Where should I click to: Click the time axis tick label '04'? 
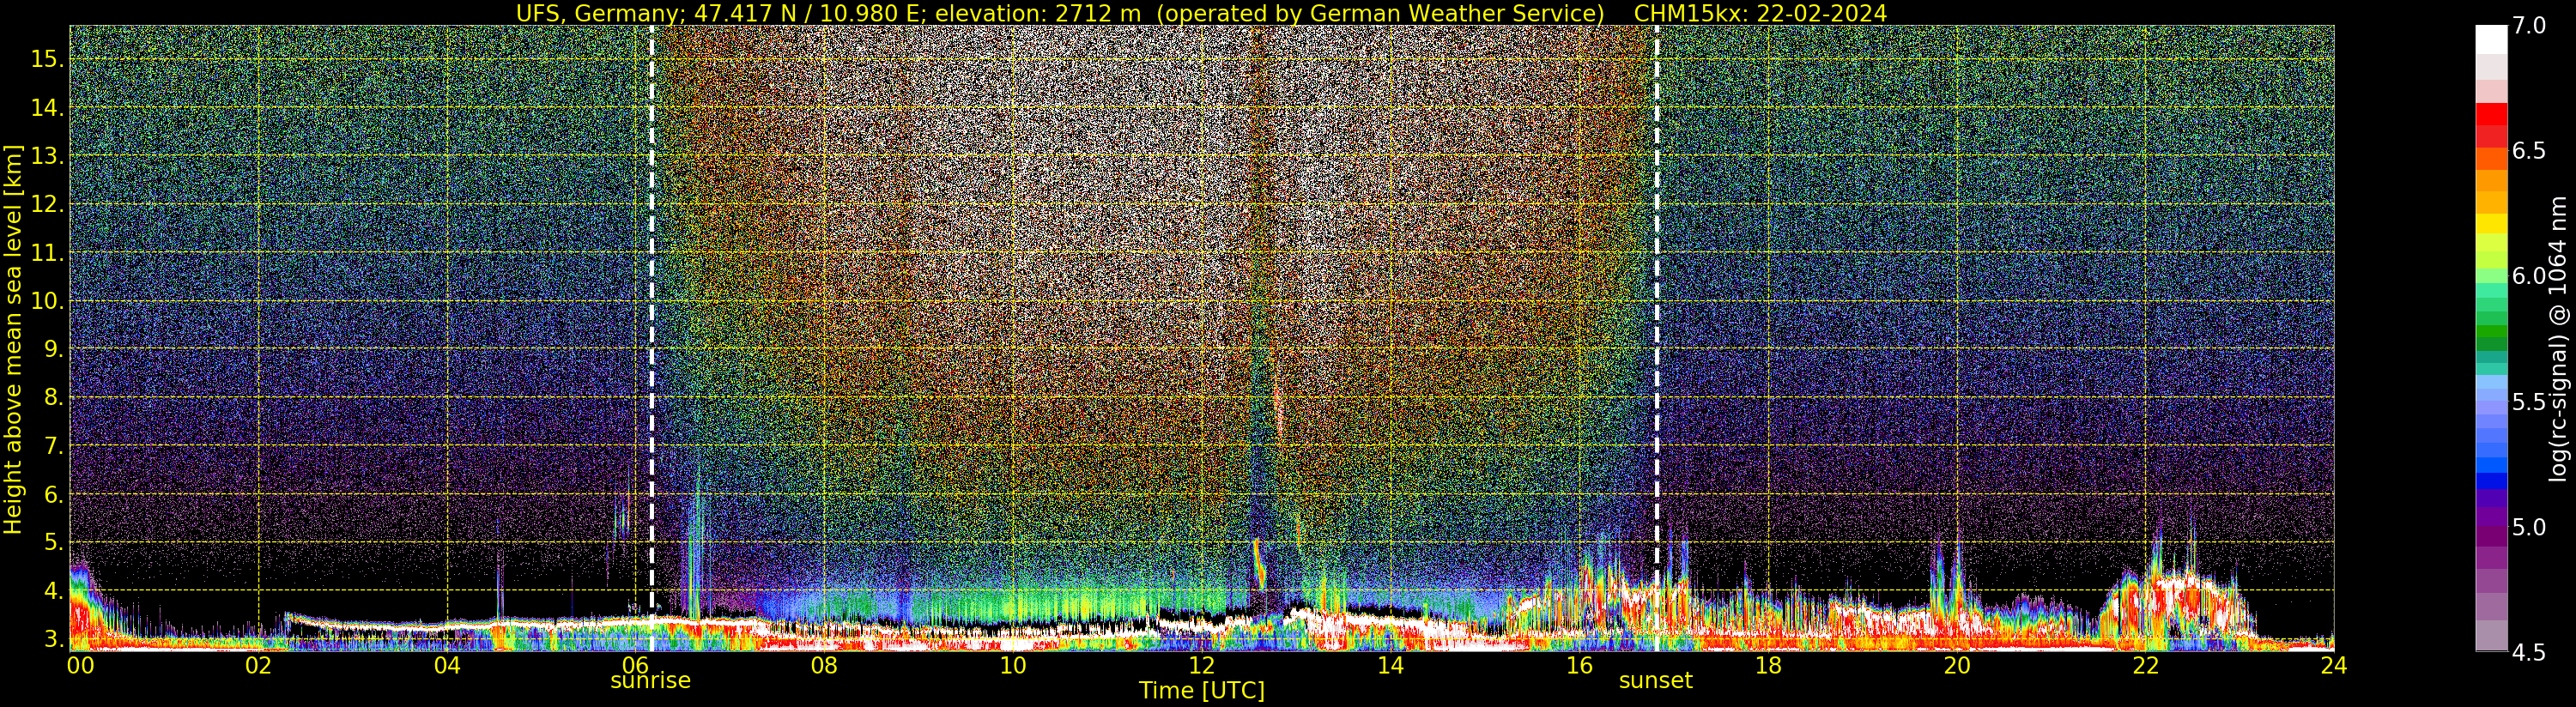click(447, 666)
